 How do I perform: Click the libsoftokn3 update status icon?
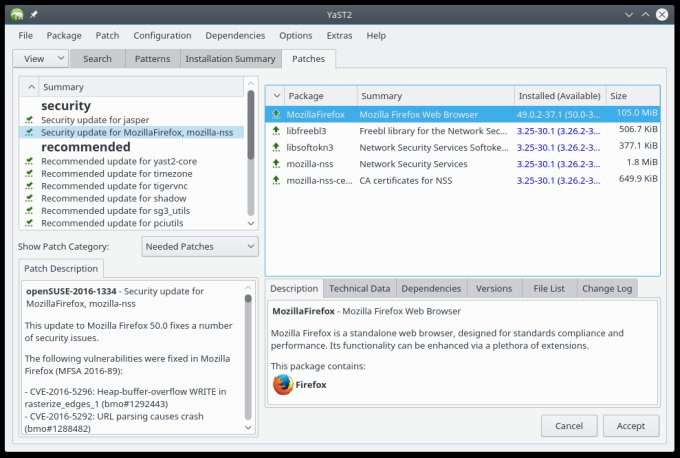tap(276, 147)
